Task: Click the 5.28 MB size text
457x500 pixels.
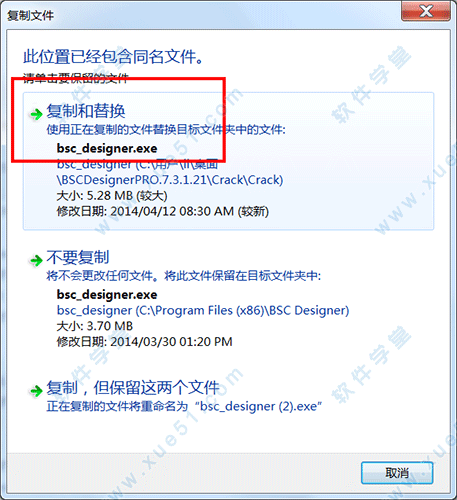Action: coord(112,196)
